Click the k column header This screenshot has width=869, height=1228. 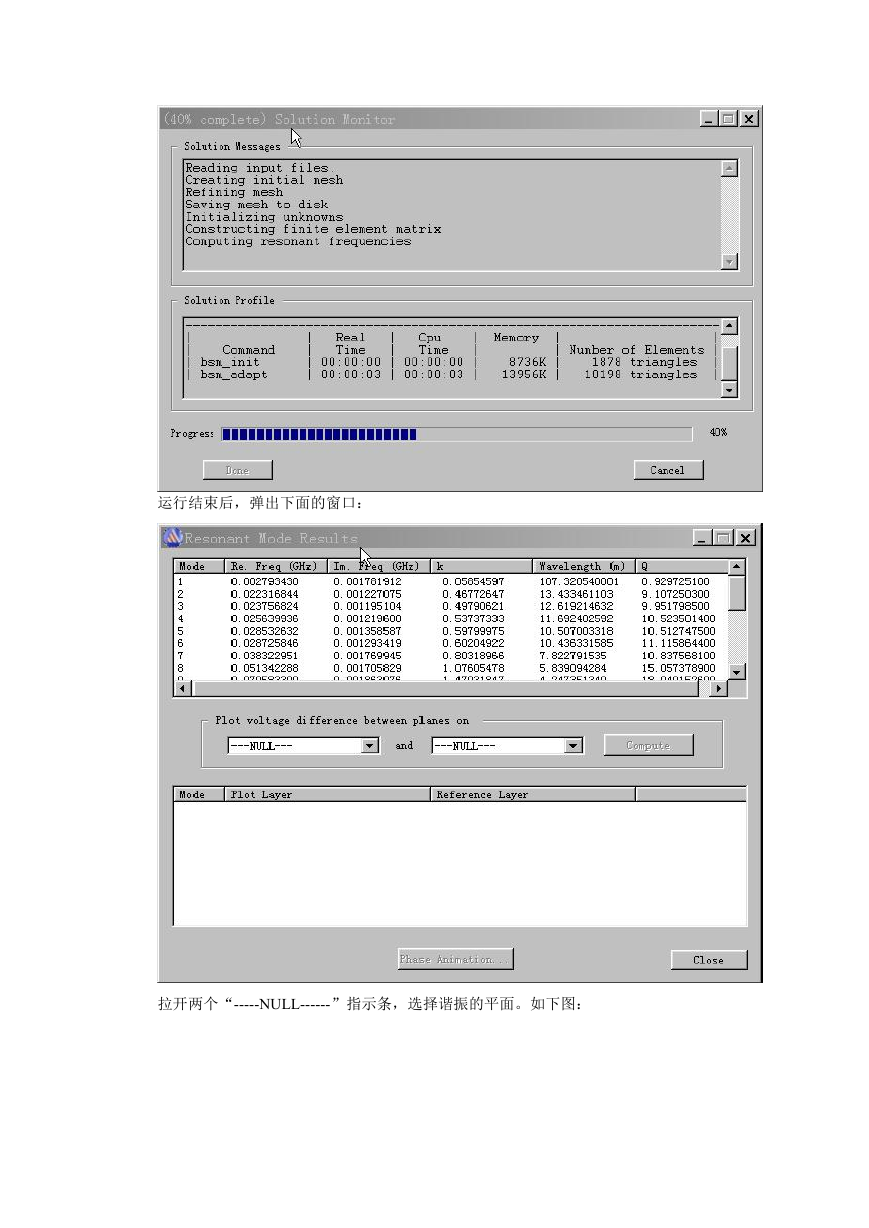[481, 566]
